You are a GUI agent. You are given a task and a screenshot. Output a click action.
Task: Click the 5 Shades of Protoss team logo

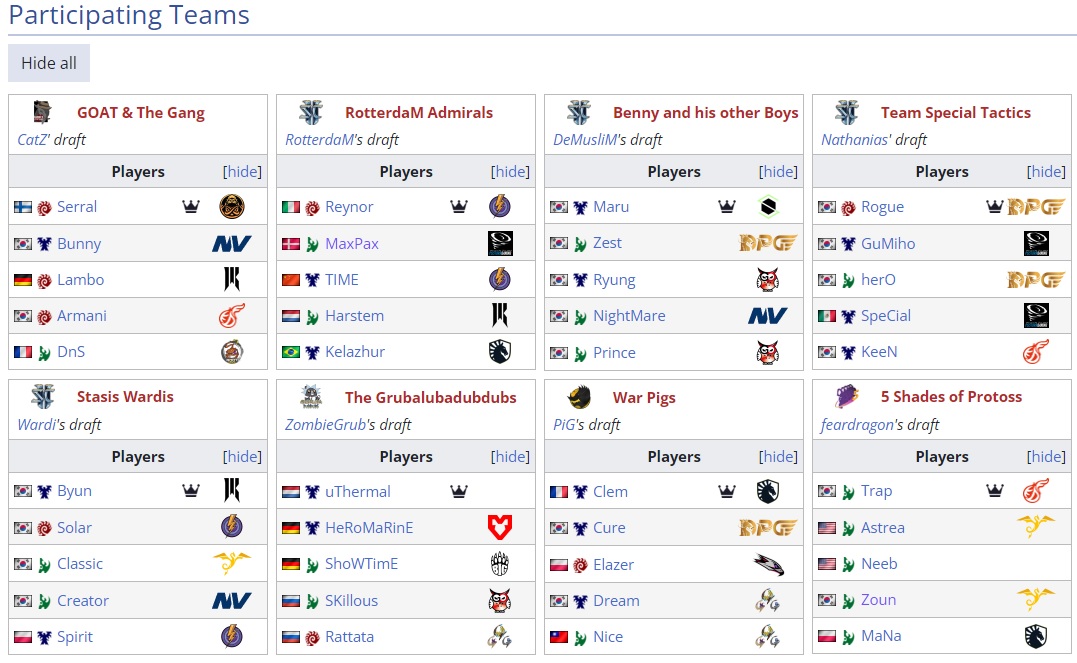coord(846,397)
